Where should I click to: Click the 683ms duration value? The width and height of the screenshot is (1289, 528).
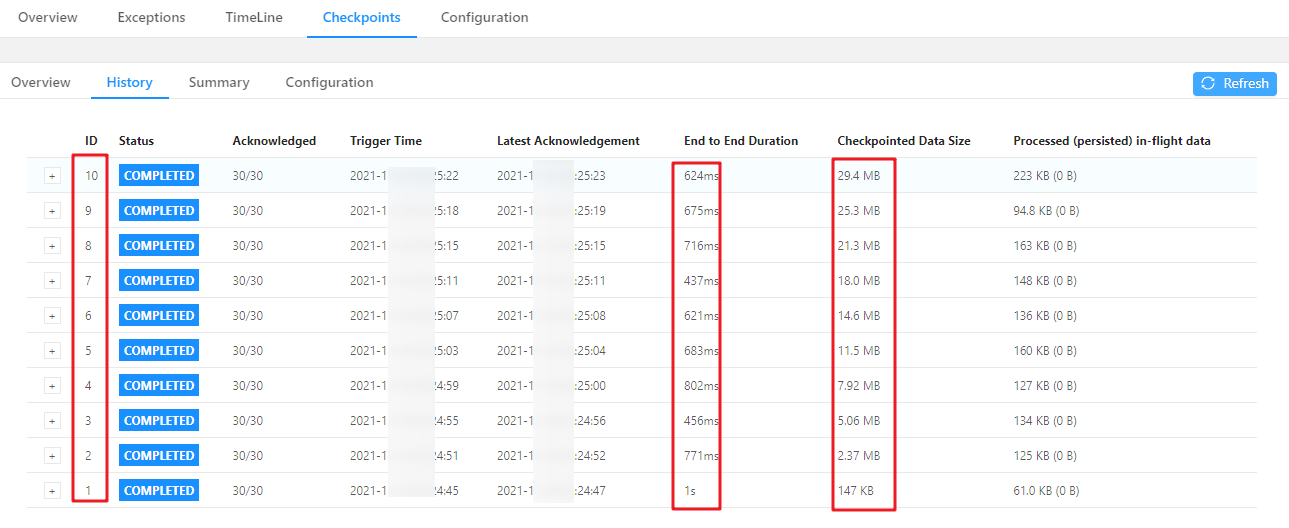click(x=701, y=351)
